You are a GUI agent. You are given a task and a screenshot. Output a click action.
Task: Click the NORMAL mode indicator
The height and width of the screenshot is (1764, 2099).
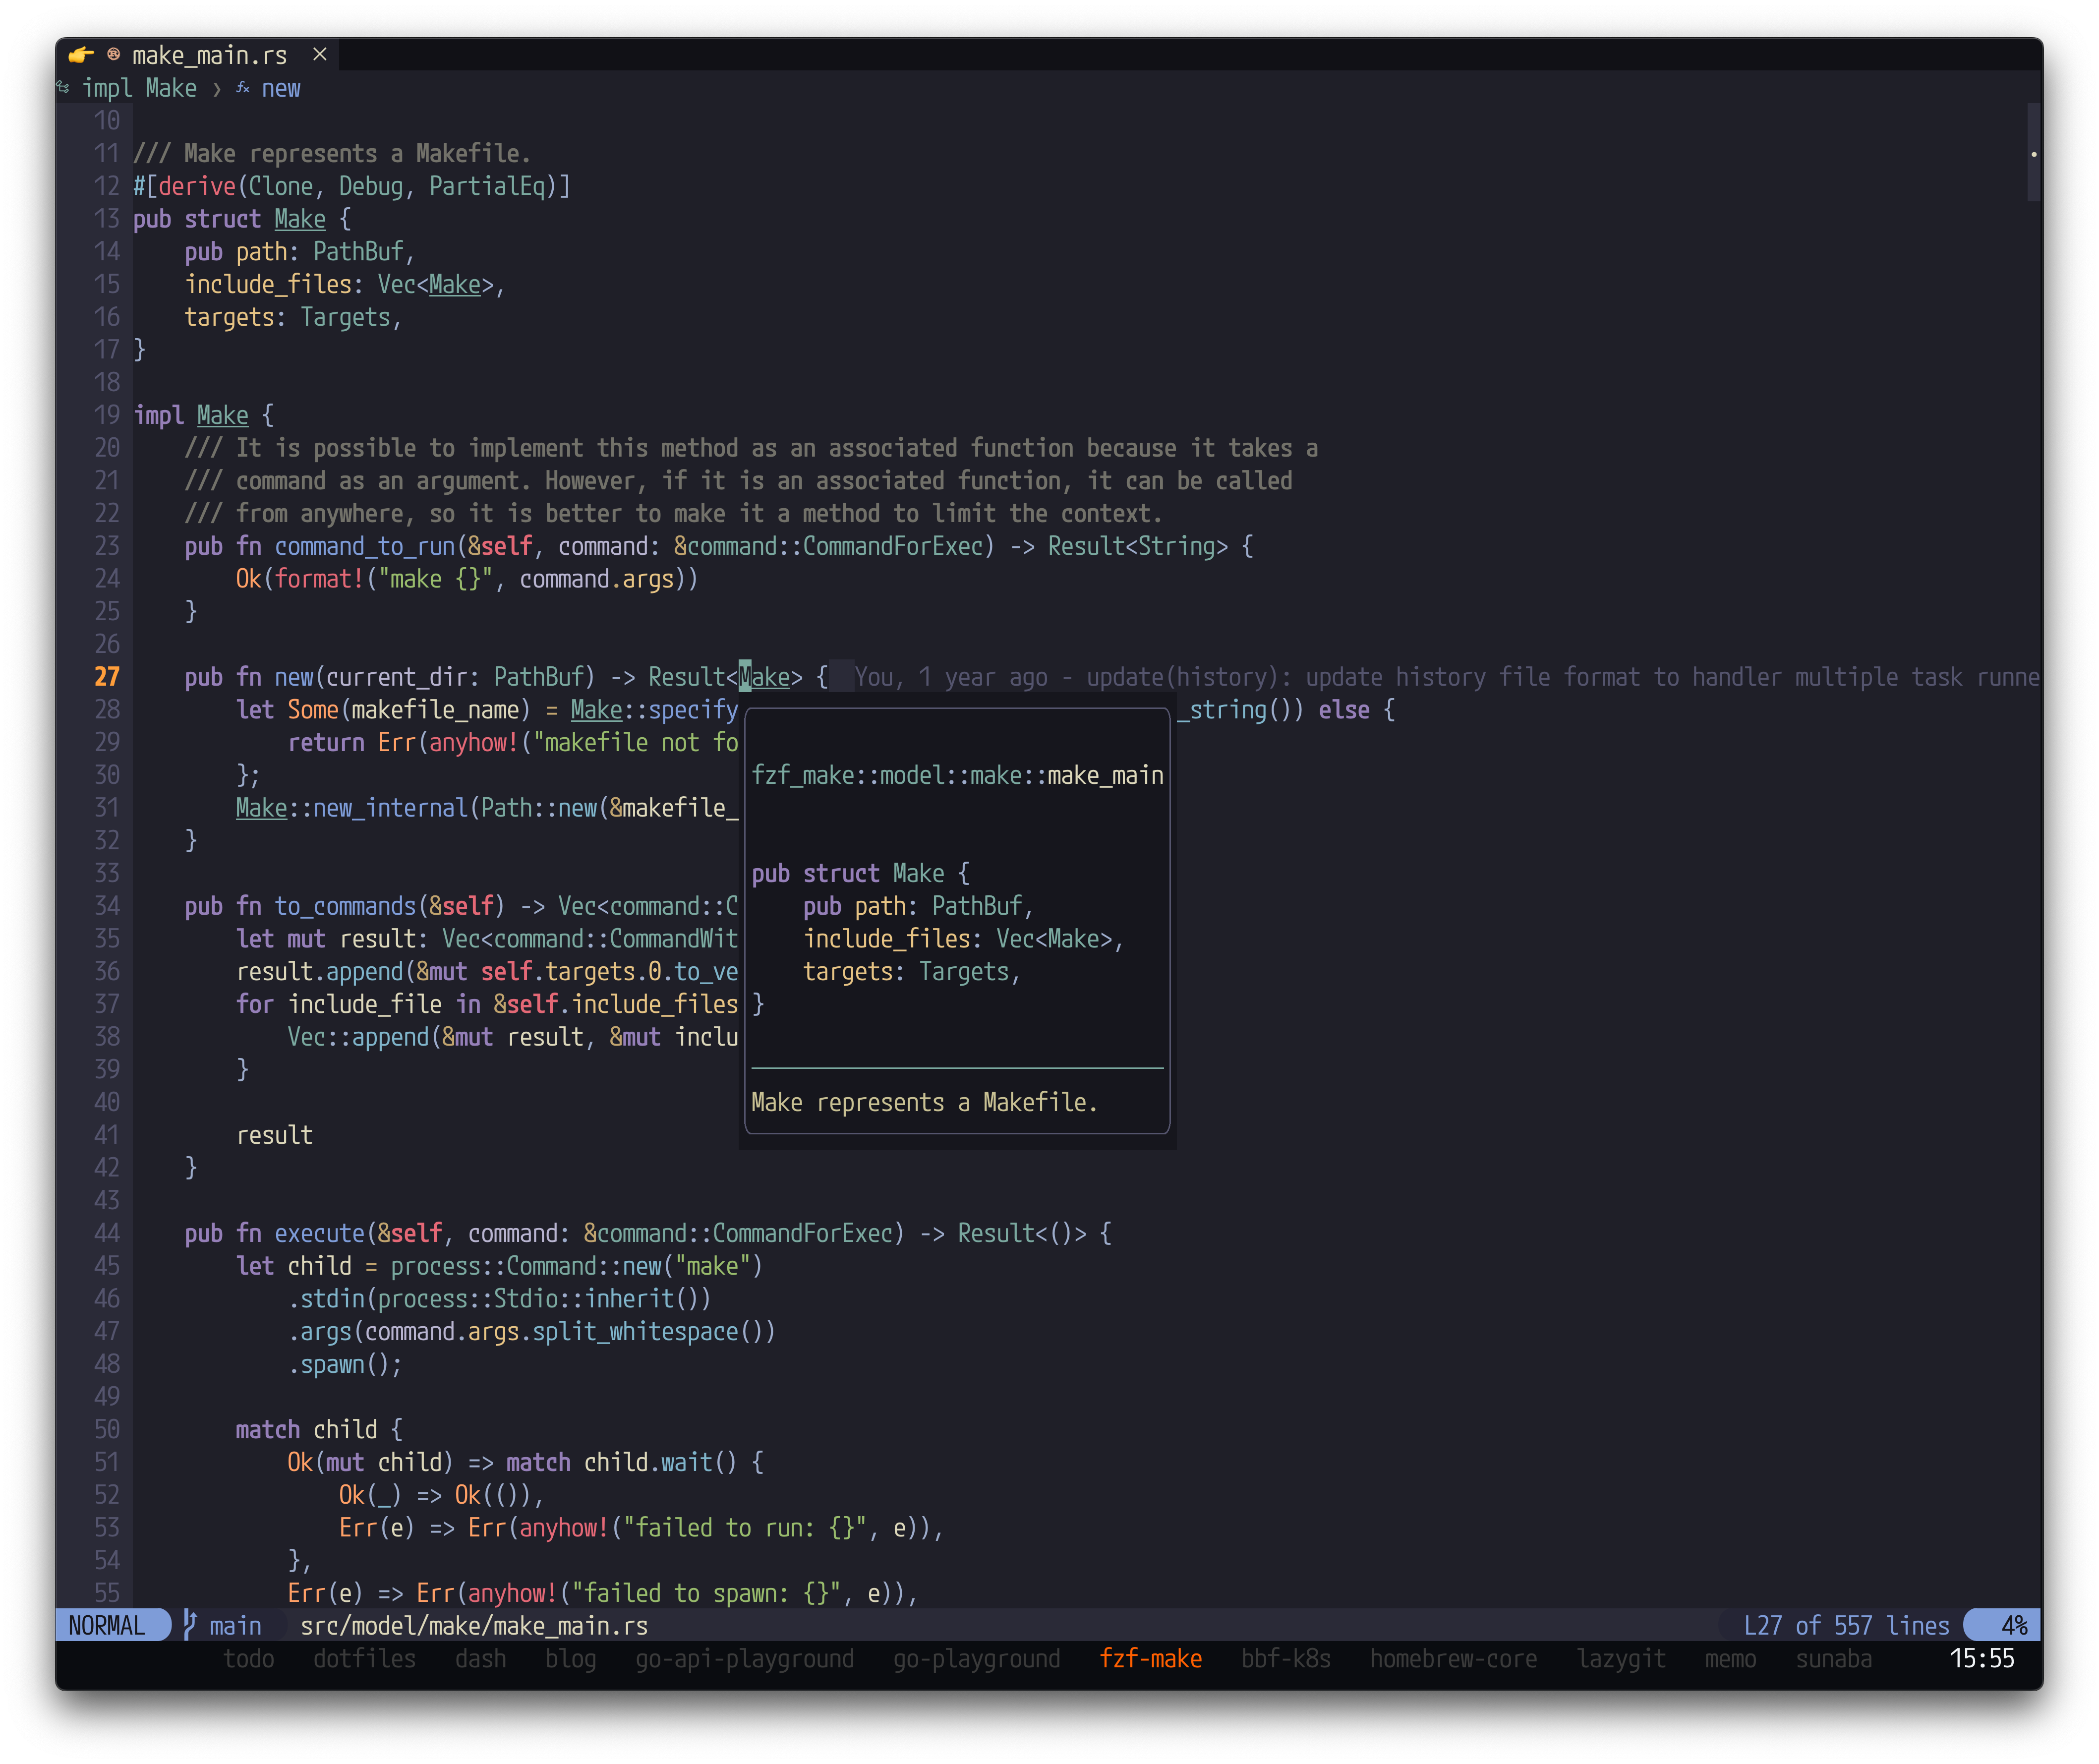107,1625
